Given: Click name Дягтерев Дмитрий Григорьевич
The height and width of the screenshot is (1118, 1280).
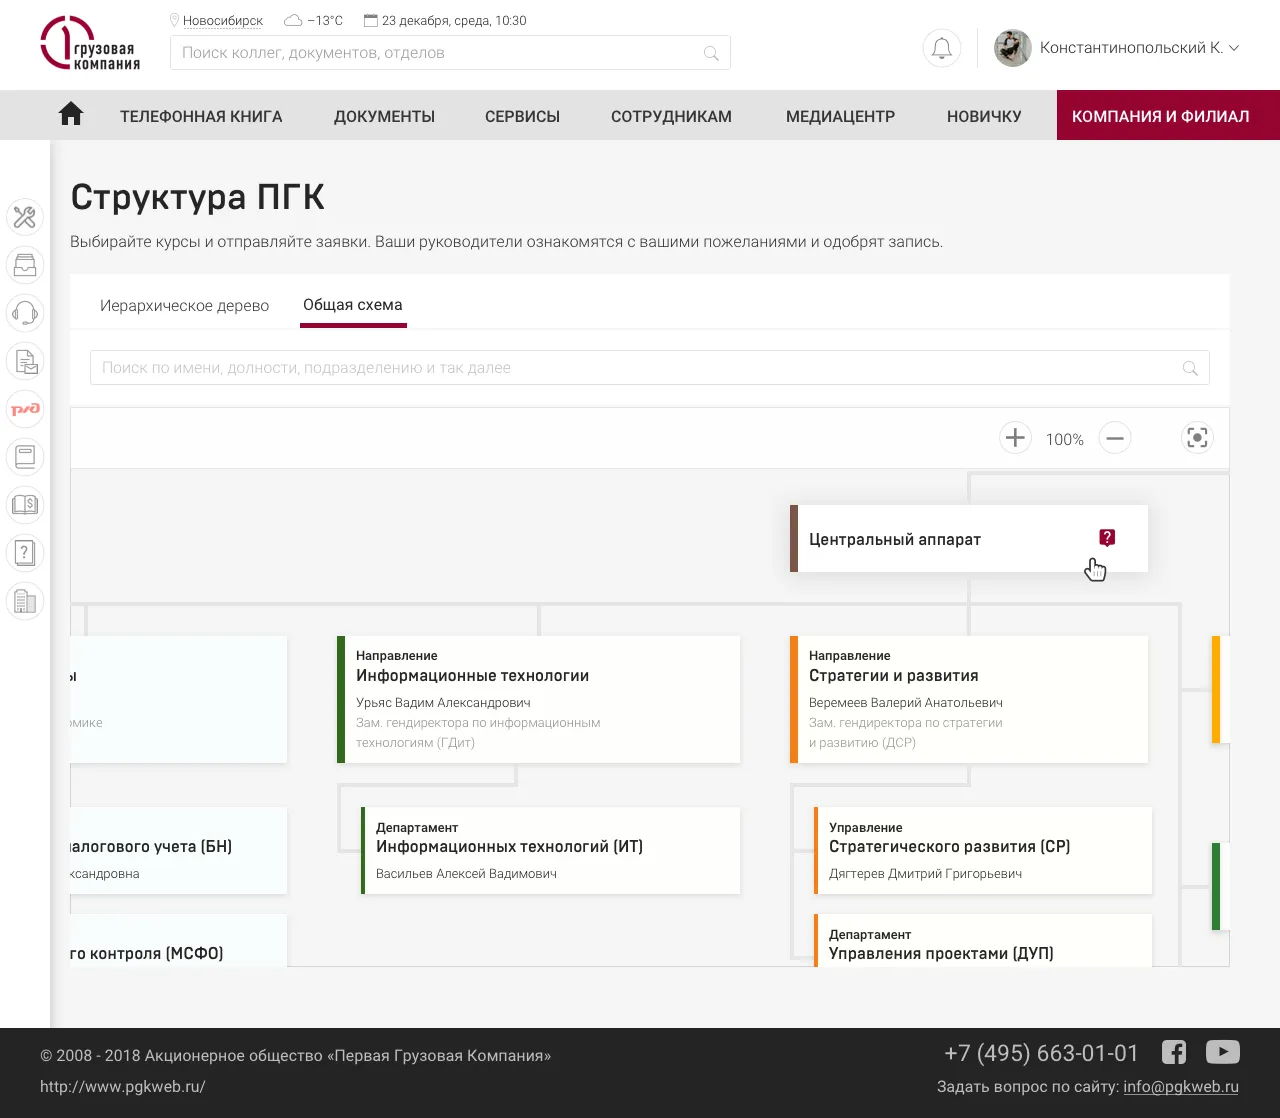Looking at the screenshot, I should (926, 874).
